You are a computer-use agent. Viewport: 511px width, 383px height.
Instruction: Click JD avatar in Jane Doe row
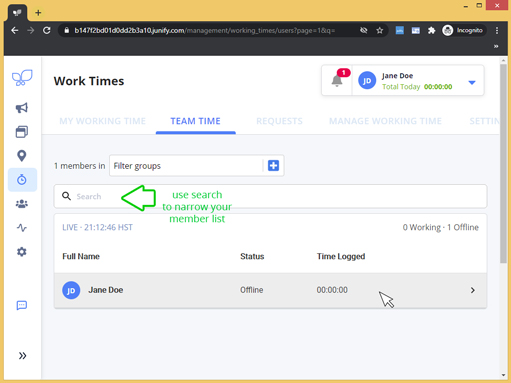pyautogui.click(x=71, y=290)
